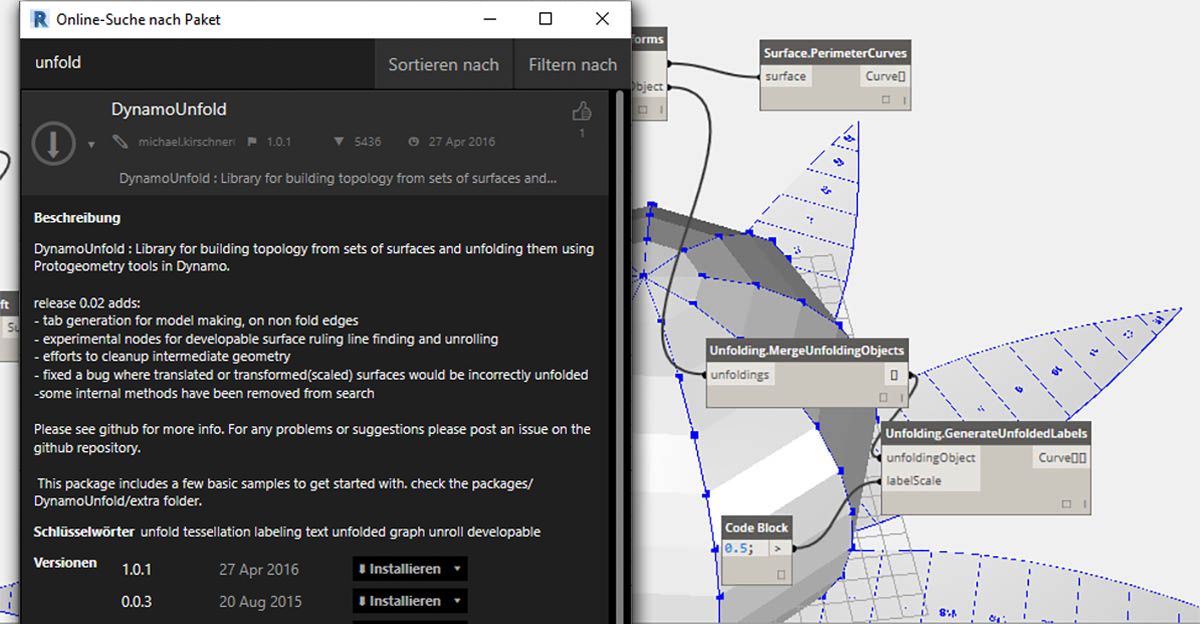
Task: Select the Unfolding.GenerateUnfoldedLabels node header
Action: tap(986, 433)
